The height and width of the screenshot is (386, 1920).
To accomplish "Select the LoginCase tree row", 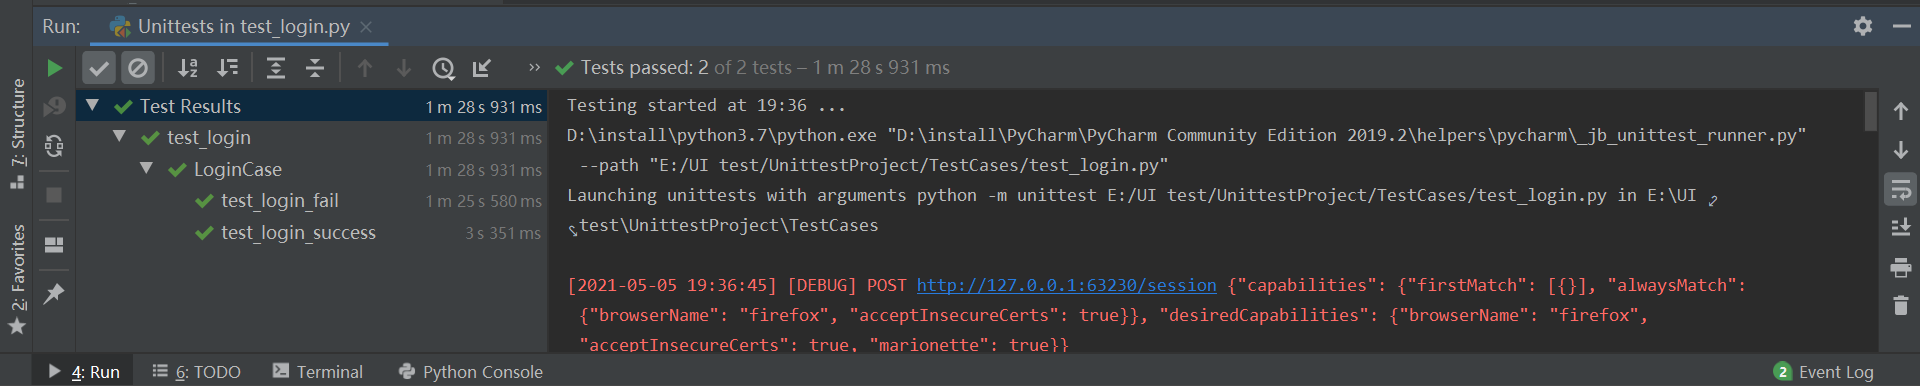I will [312, 169].
